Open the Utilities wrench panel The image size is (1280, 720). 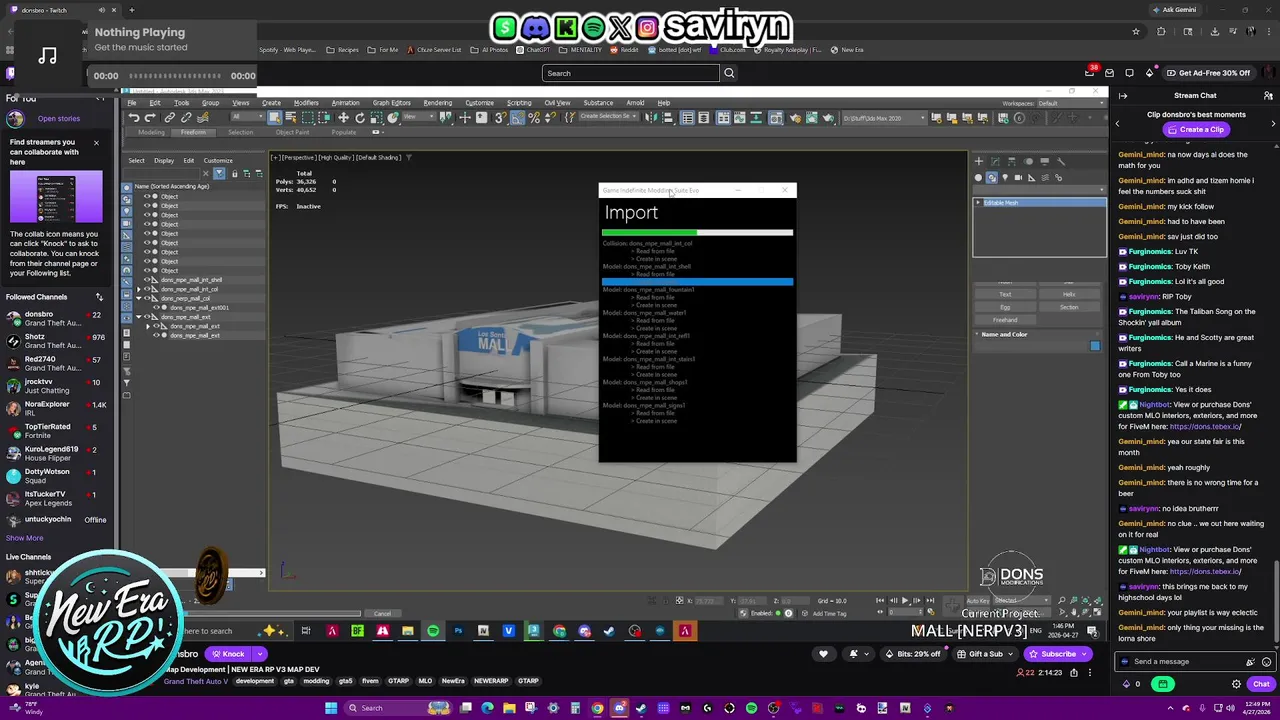click(1061, 161)
